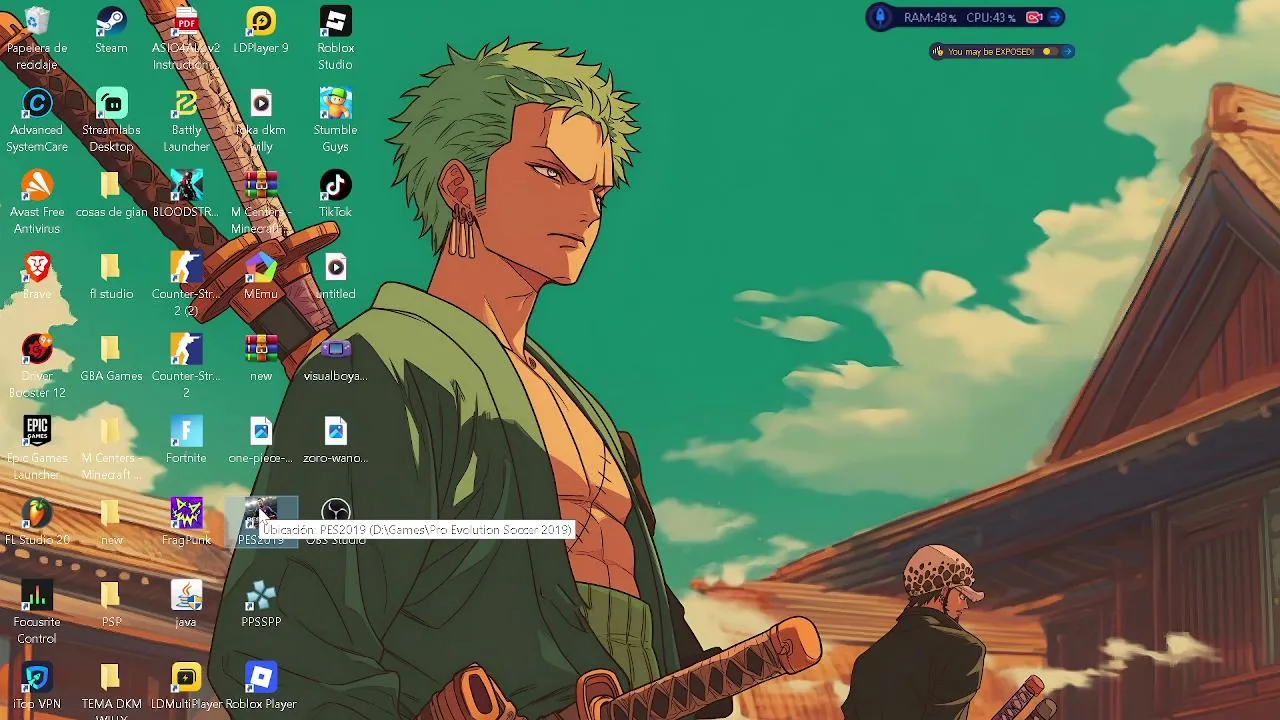Open Avast Free Antivirus shortcut
Screen dimensions: 1280x720
tap(37, 202)
